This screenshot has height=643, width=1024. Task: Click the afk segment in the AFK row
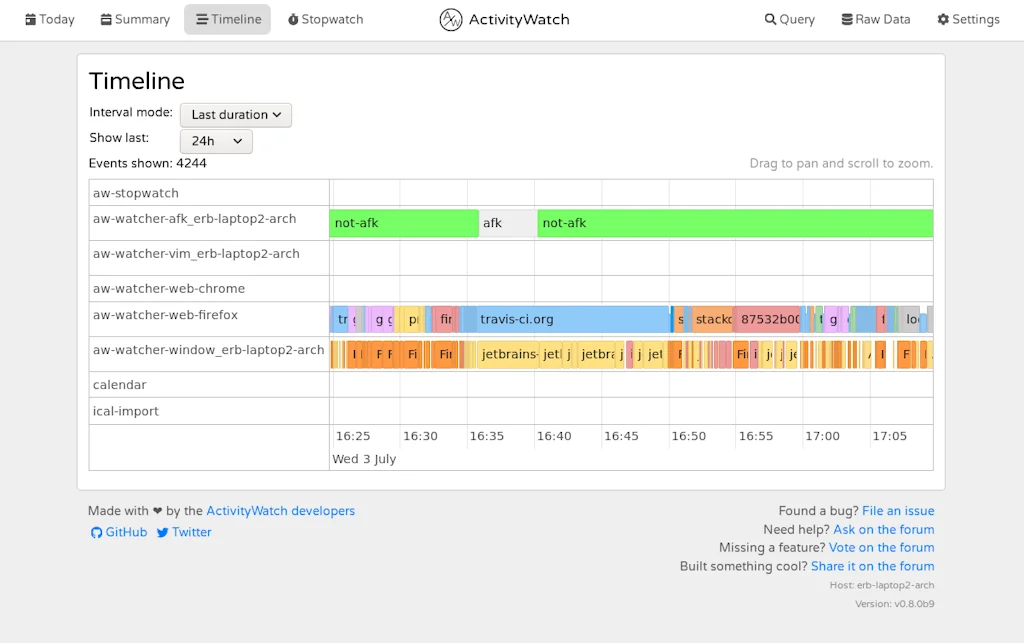[x=505, y=223]
